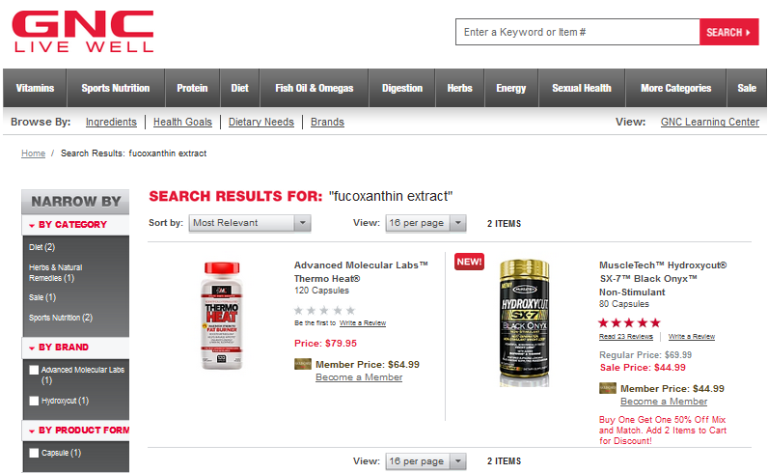The height and width of the screenshot is (473, 768).
Task: Open the Sports Nutrition menu
Action: coord(116,88)
